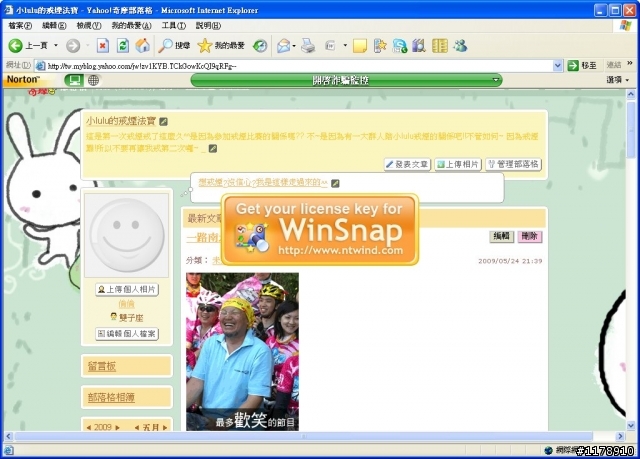Open the 部落格相簿 blog album link
This screenshot has height=459, width=640.
pos(111,397)
